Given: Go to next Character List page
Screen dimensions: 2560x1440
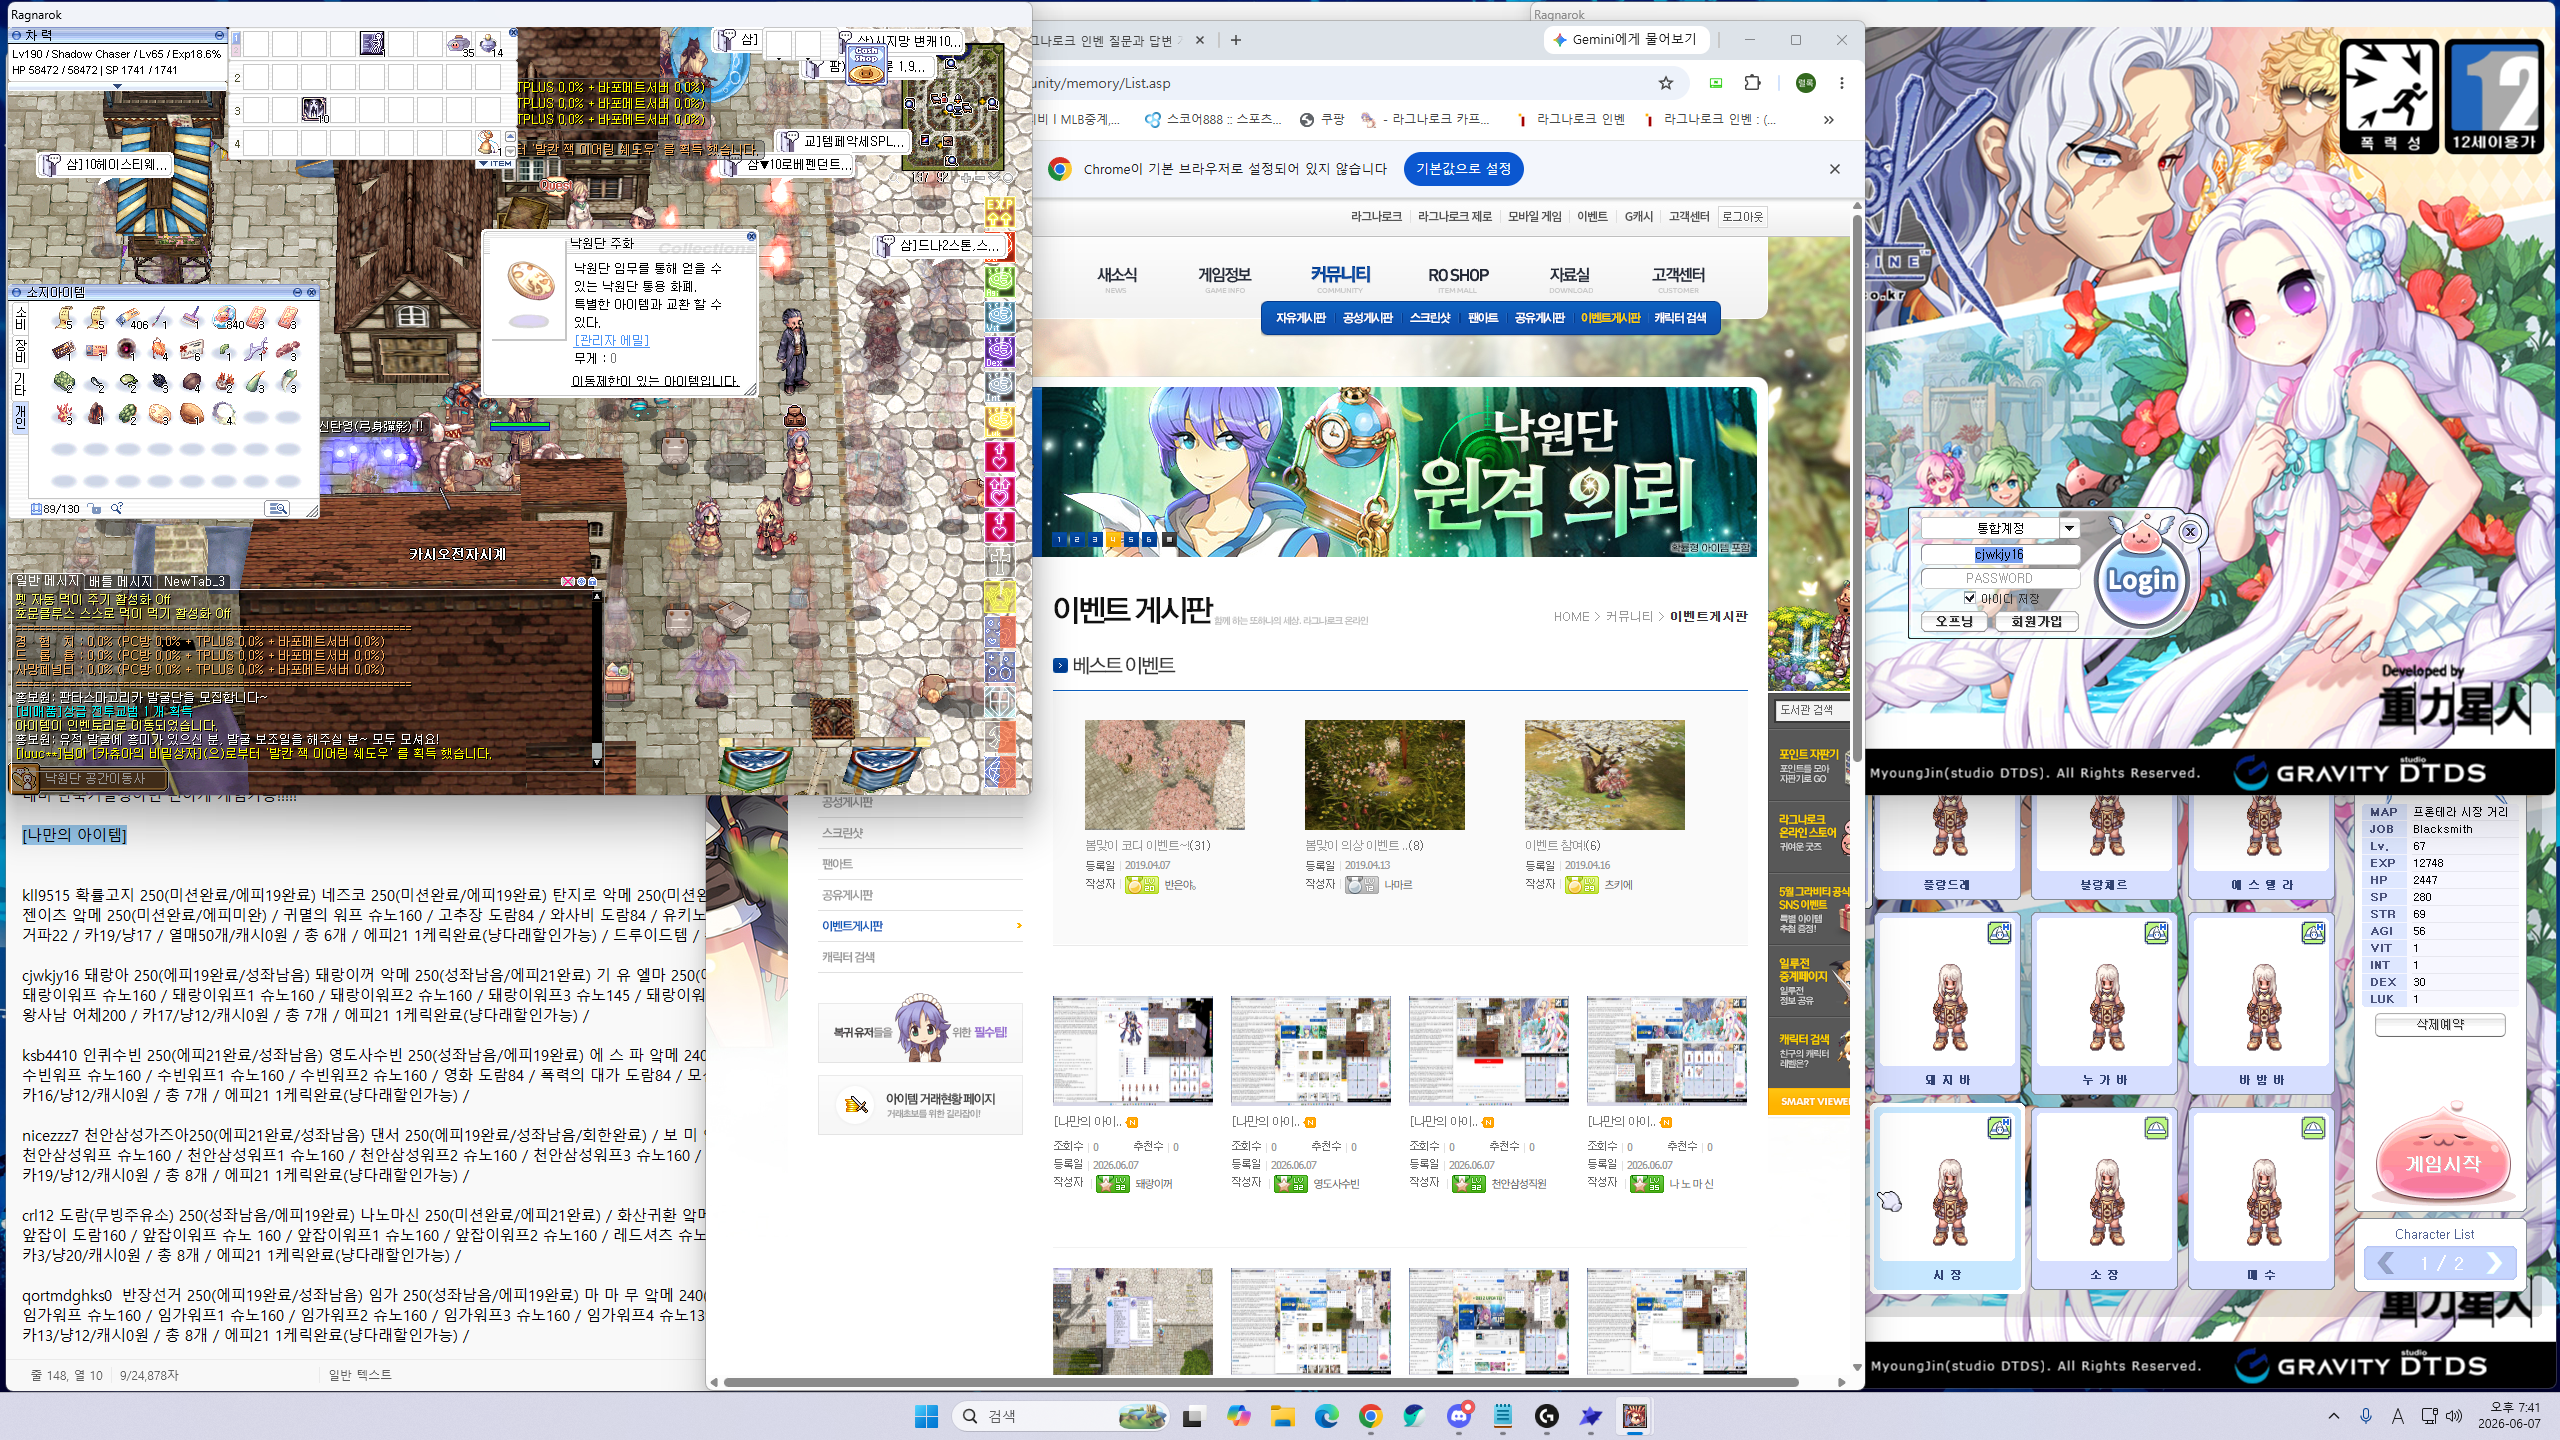Looking at the screenshot, I should pyautogui.click(x=2494, y=1263).
